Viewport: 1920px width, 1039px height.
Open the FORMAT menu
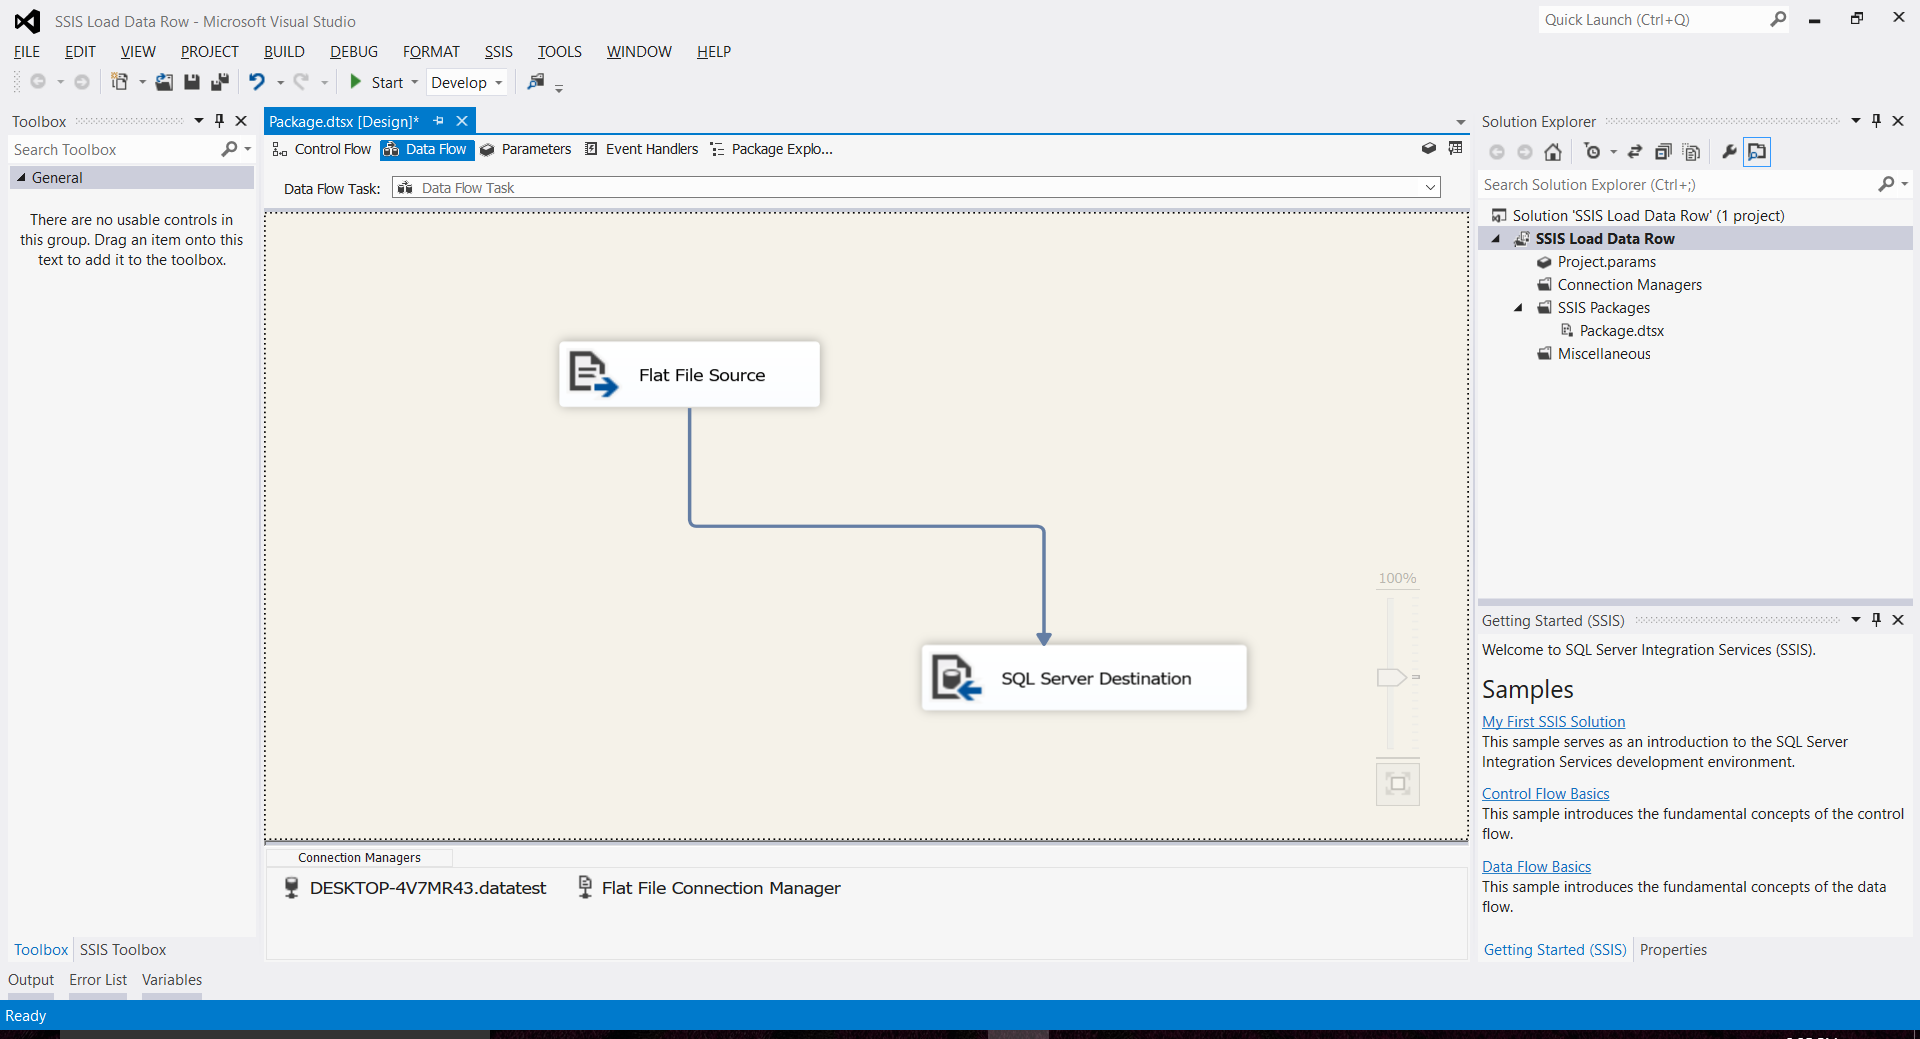tap(431, 52)
